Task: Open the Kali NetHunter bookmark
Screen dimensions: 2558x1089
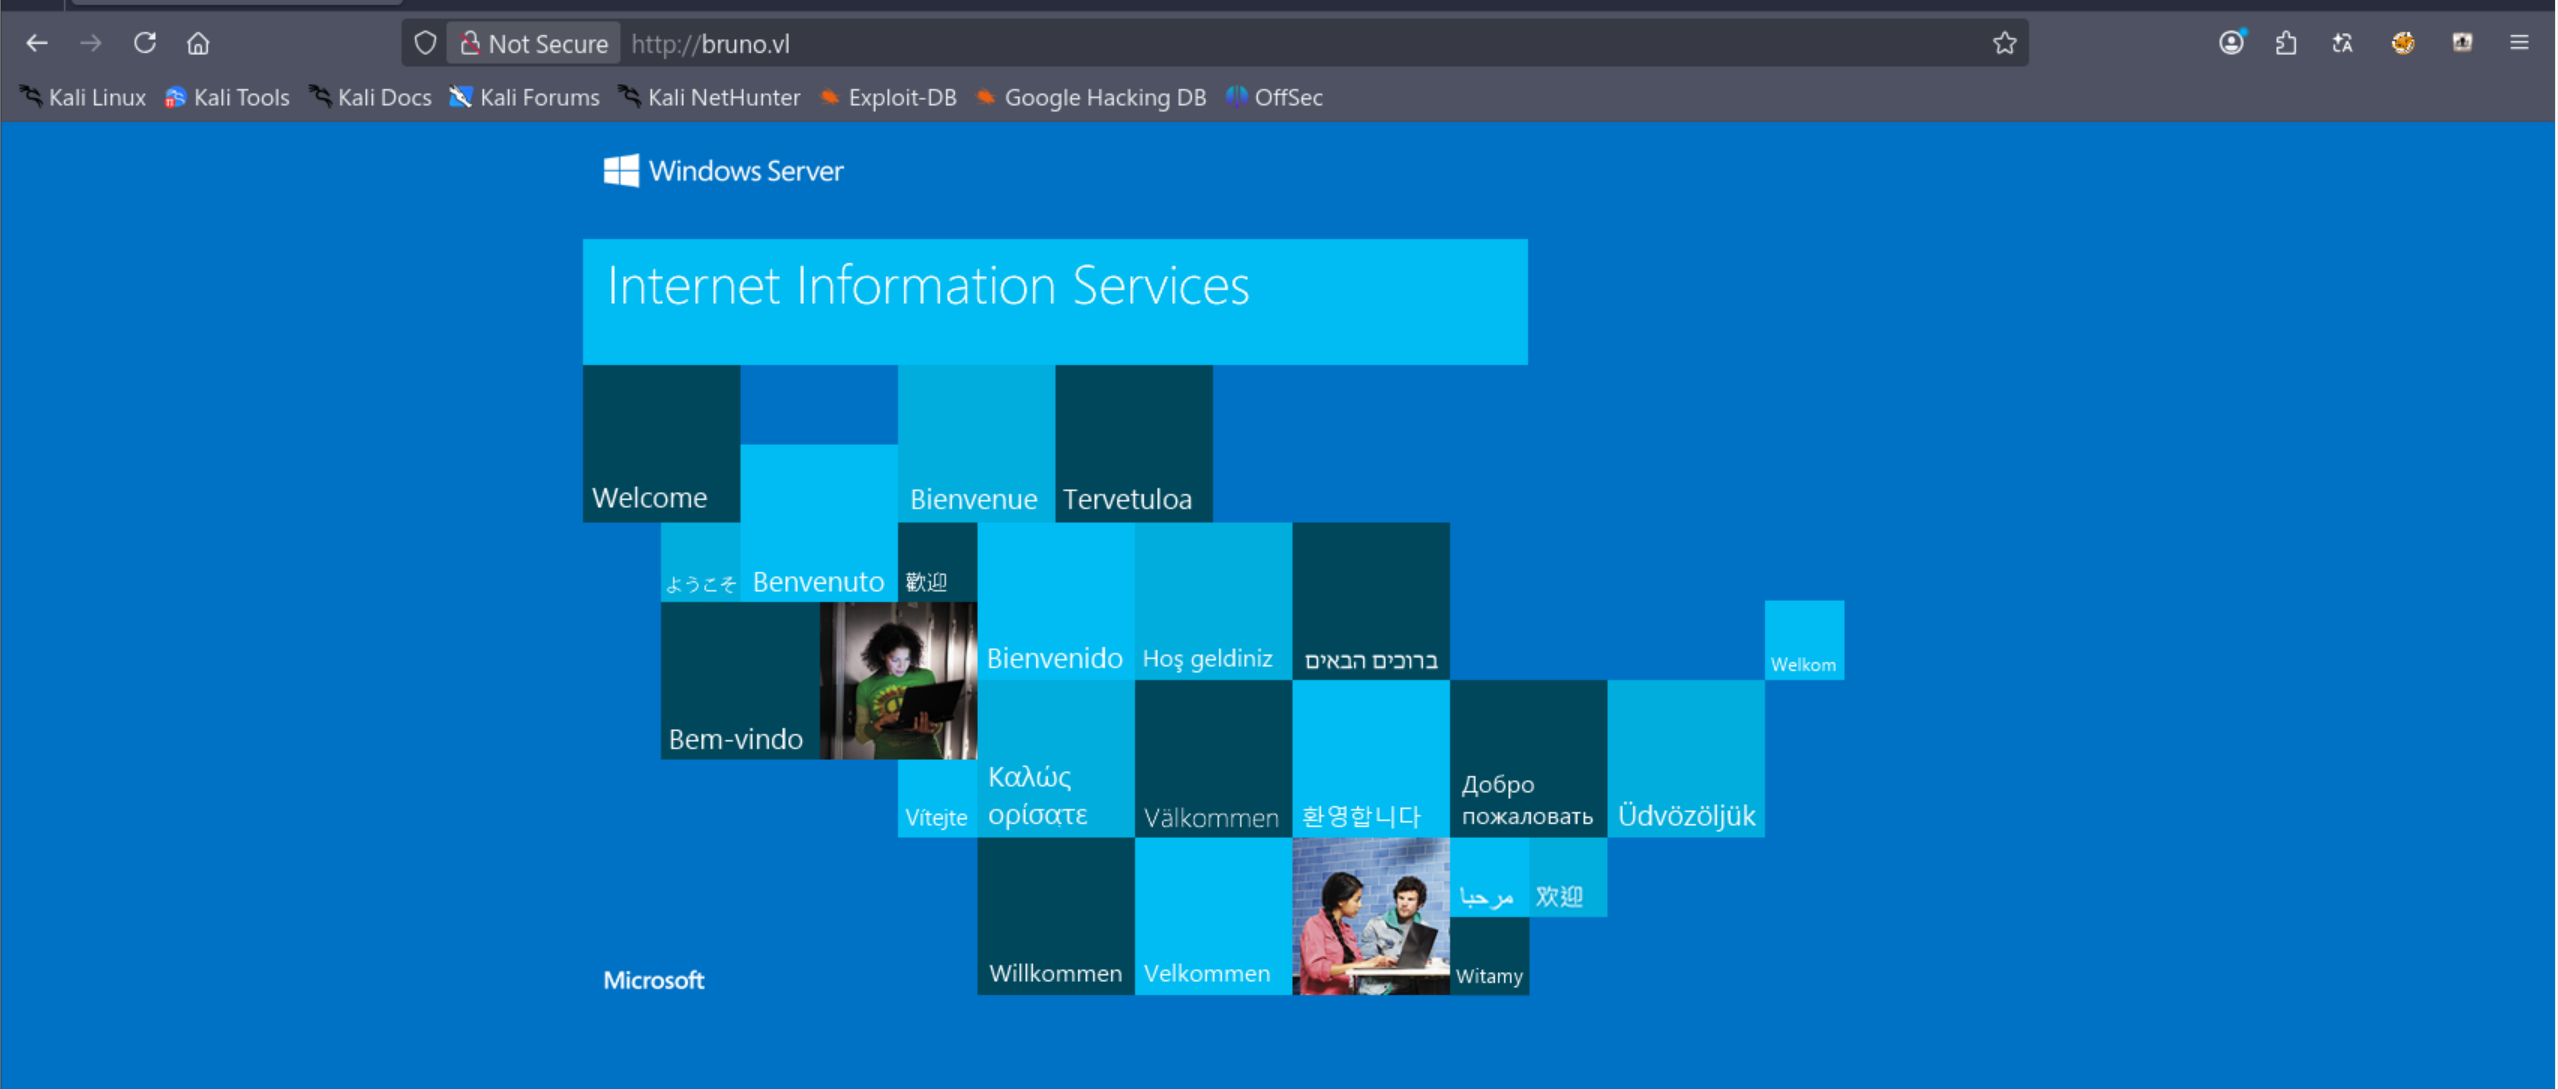Action: click(709, 97)
